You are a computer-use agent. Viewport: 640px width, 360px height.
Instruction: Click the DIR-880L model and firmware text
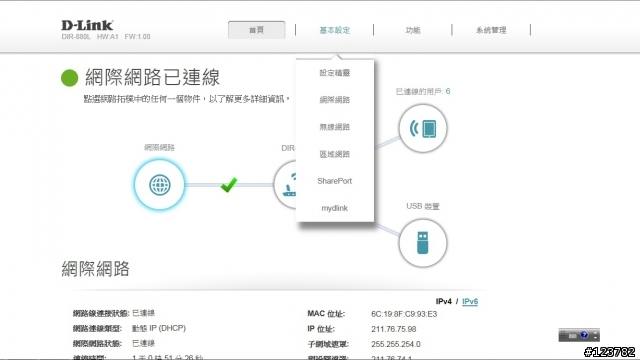(x=106, y=37)
